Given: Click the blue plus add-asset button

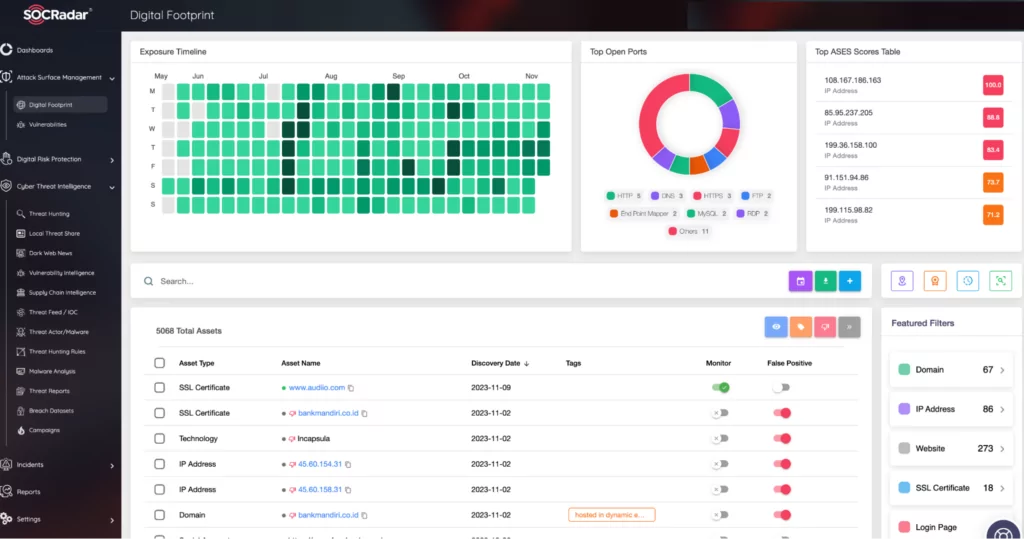Looking at the screenshot, I should tap(850, 281).
